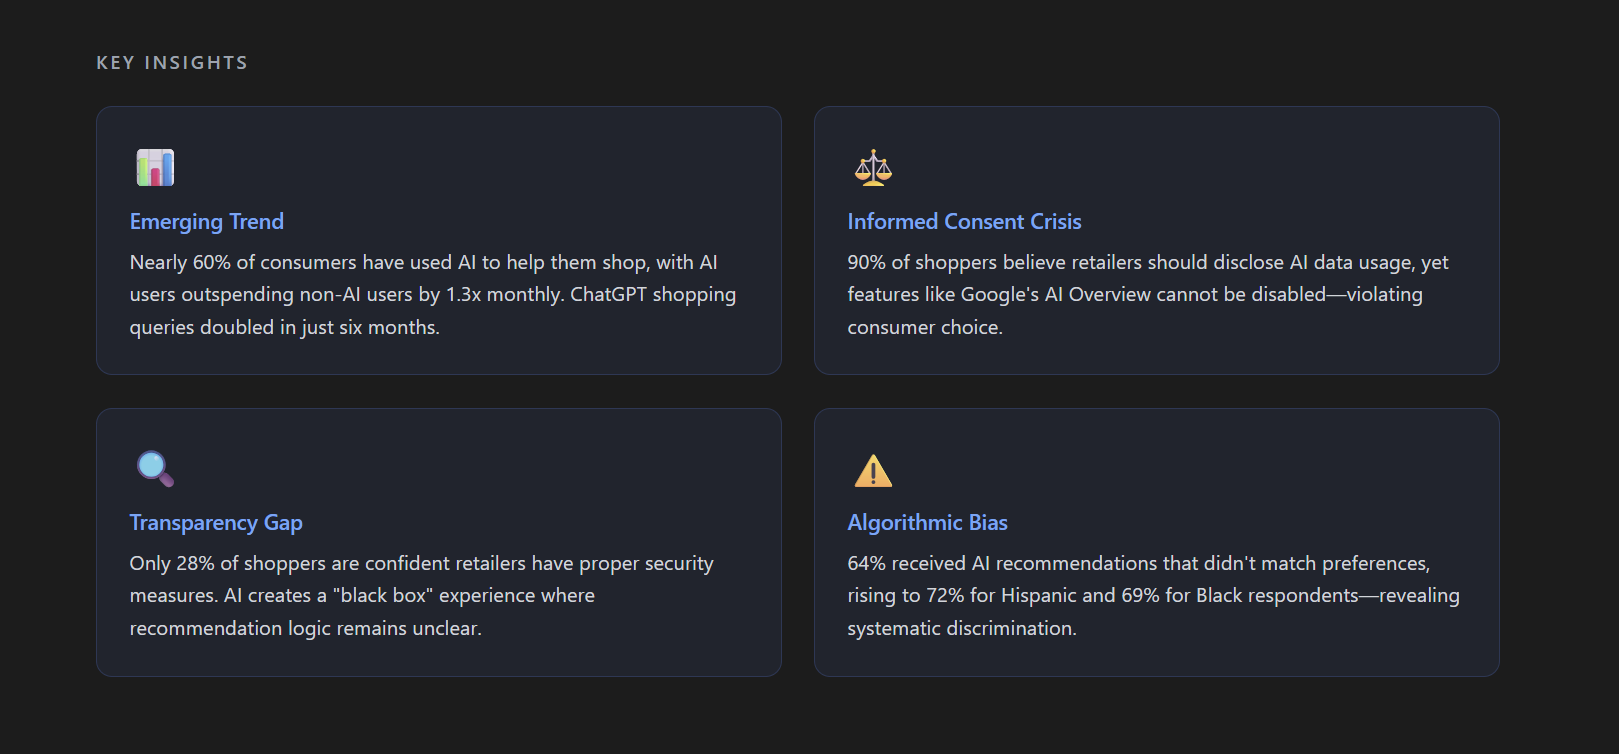The width and height of the screenshot is (1619, 754).
Task: Click the Key Insights section label
Action: click(172, 63)
